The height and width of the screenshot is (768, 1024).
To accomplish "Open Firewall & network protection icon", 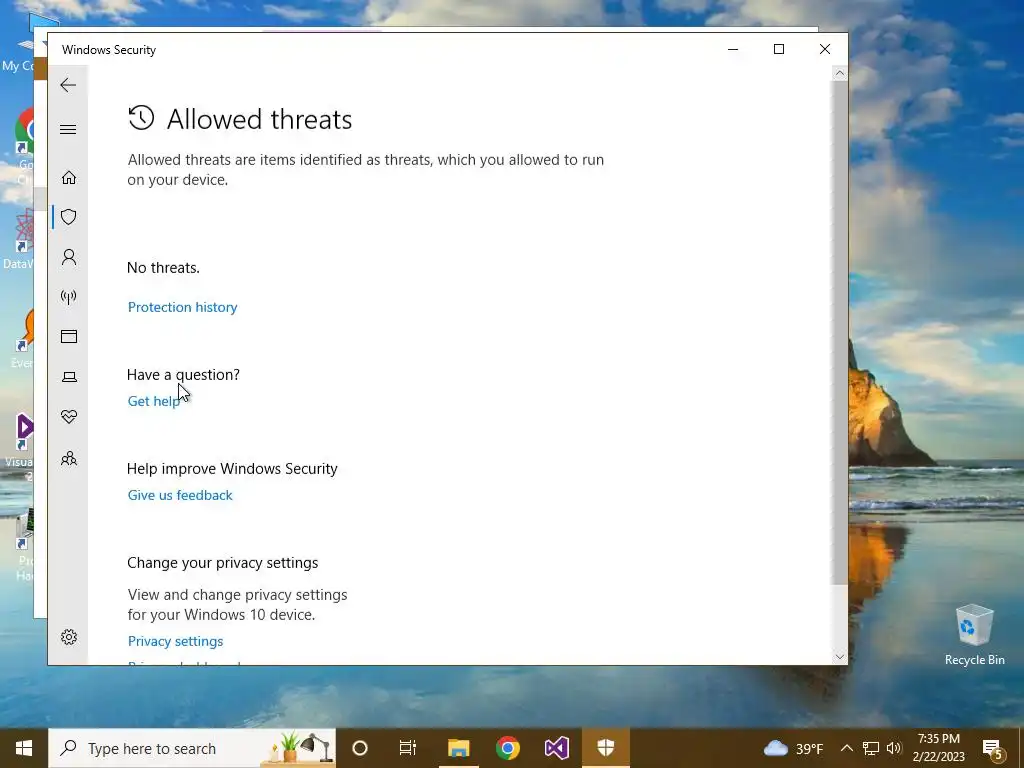I will pos(69,297).
